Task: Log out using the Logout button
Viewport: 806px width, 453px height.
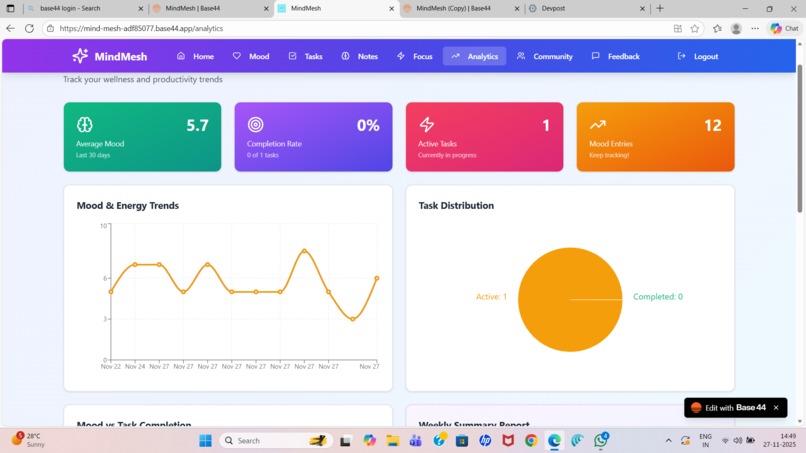Action: tap(698, 56)
